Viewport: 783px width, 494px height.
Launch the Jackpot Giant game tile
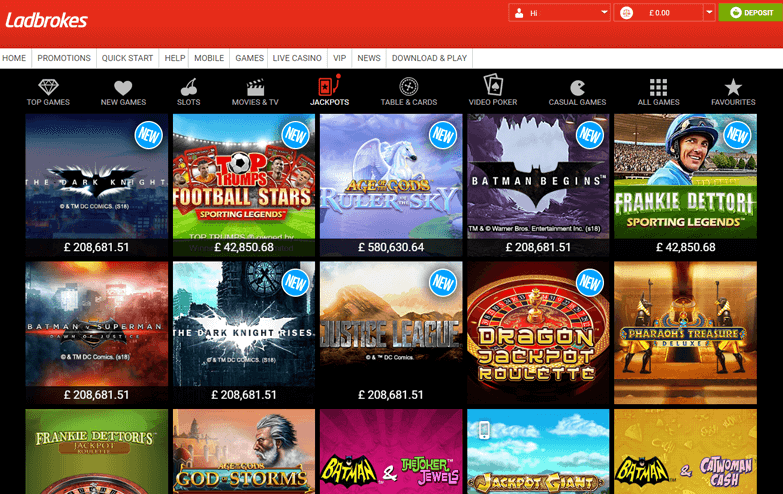click(538, 452)
